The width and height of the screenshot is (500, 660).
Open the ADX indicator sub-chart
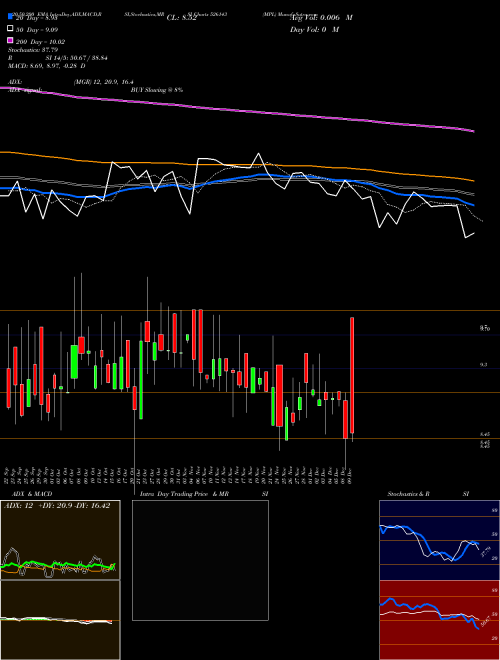click(60, 540)
